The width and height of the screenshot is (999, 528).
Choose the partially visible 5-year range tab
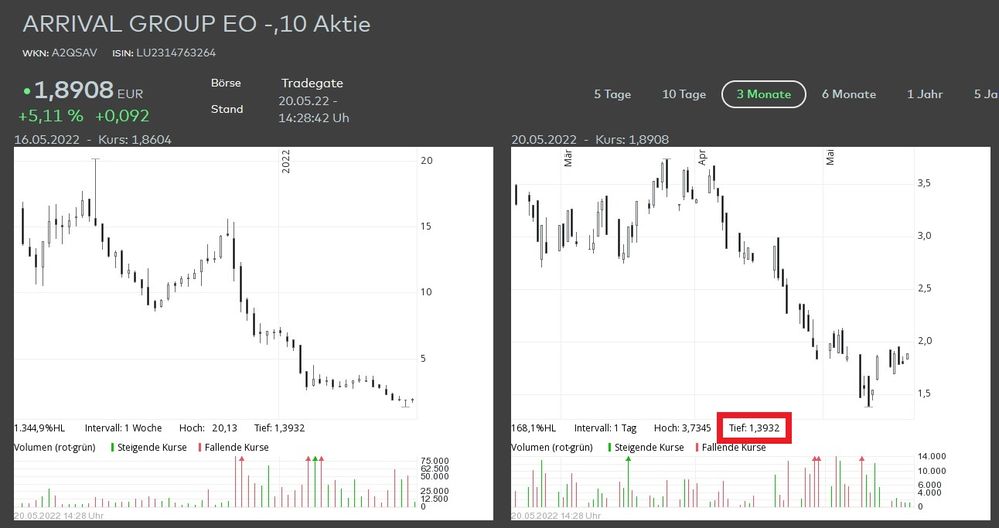click(x=986, y=94)
